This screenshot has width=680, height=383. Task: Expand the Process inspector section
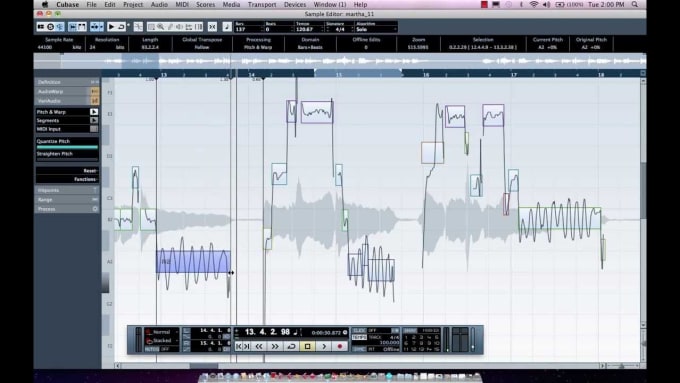[67, 209]
